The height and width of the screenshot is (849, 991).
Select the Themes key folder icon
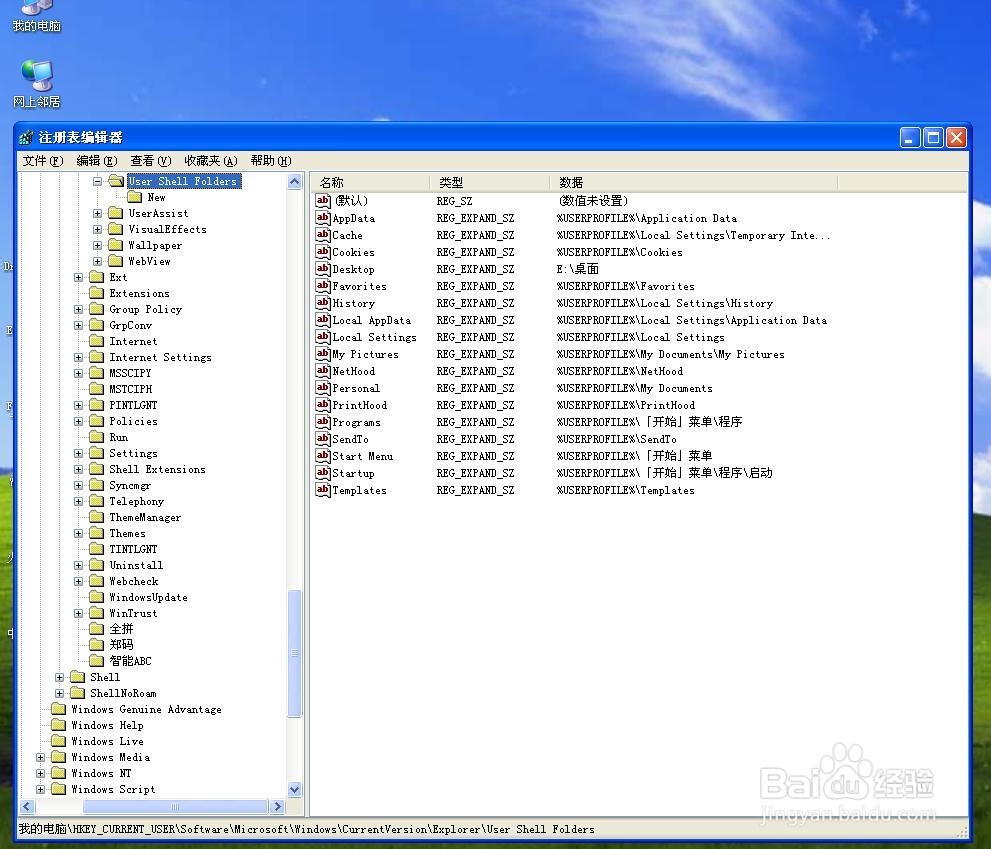pos(97,533)
